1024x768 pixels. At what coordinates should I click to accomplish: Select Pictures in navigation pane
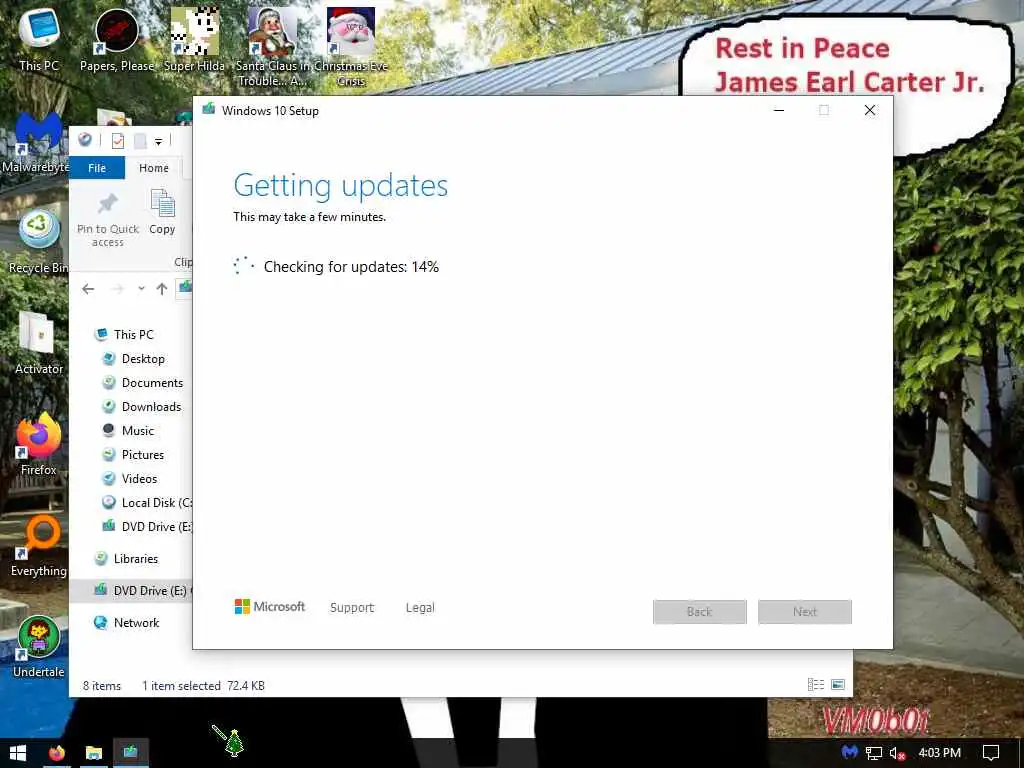(x=142, y=455)
